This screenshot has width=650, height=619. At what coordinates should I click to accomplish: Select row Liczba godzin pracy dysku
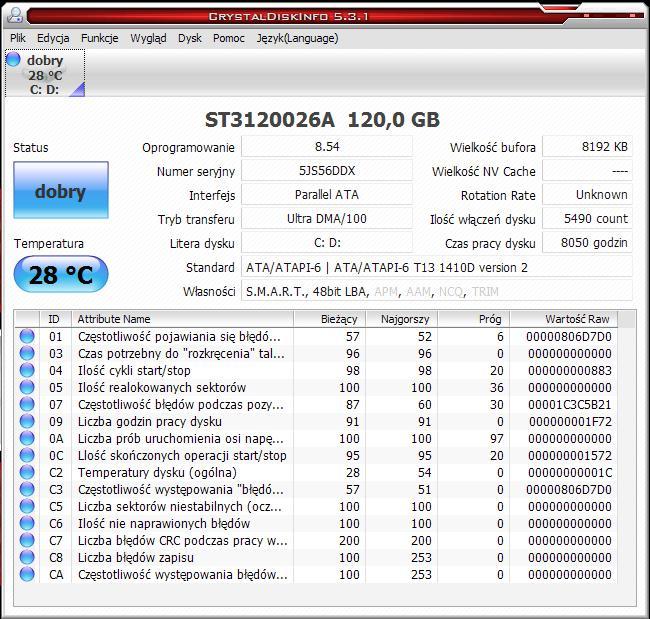(316, 421)
